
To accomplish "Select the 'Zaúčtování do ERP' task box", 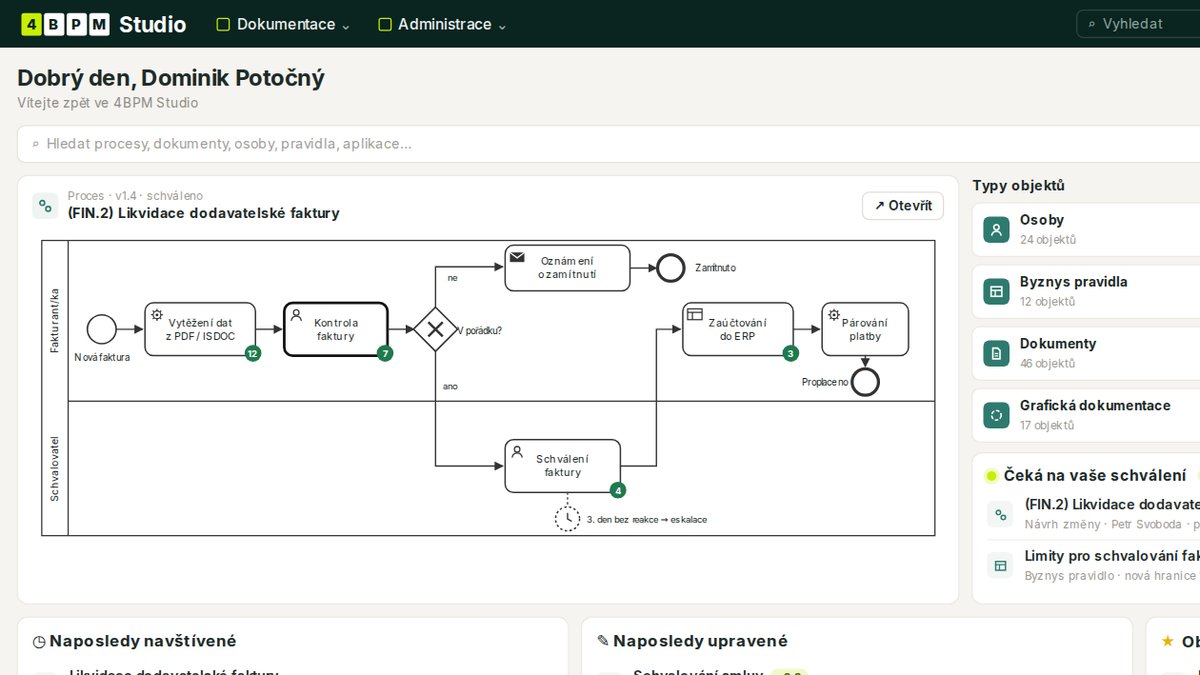I will [x=738, y=329].
